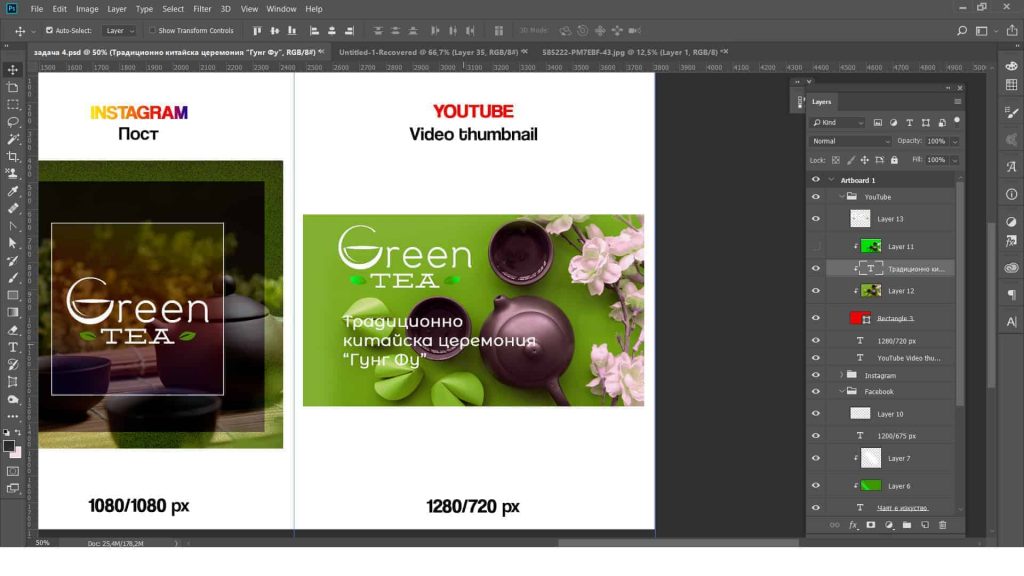Open the Opacity slider arrow
The width and height of the screenshot is (1024, 576).
(955, 141)
